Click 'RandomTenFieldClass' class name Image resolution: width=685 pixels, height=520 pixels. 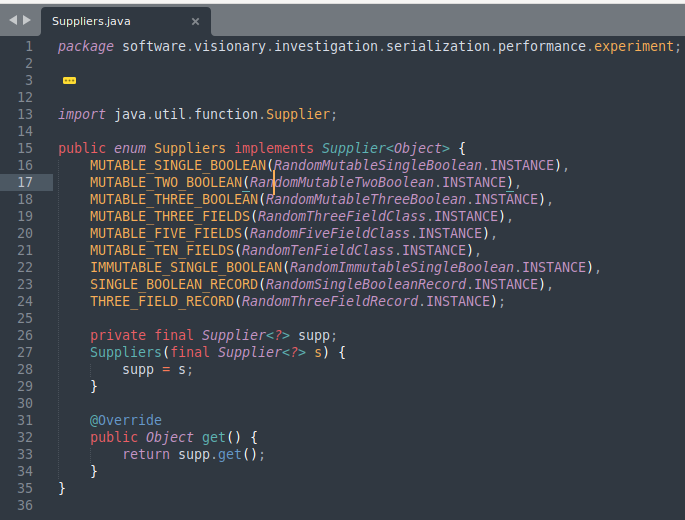tap(318, 250)
